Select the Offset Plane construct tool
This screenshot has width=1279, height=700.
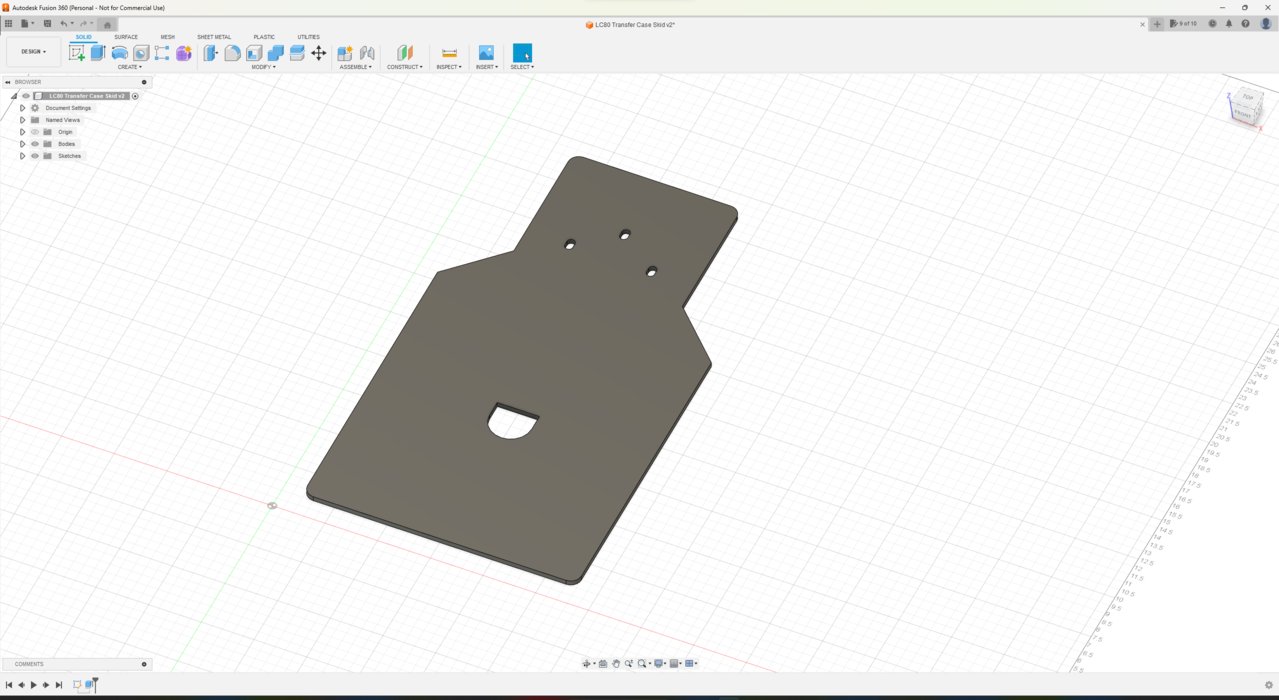click(405, 53)
